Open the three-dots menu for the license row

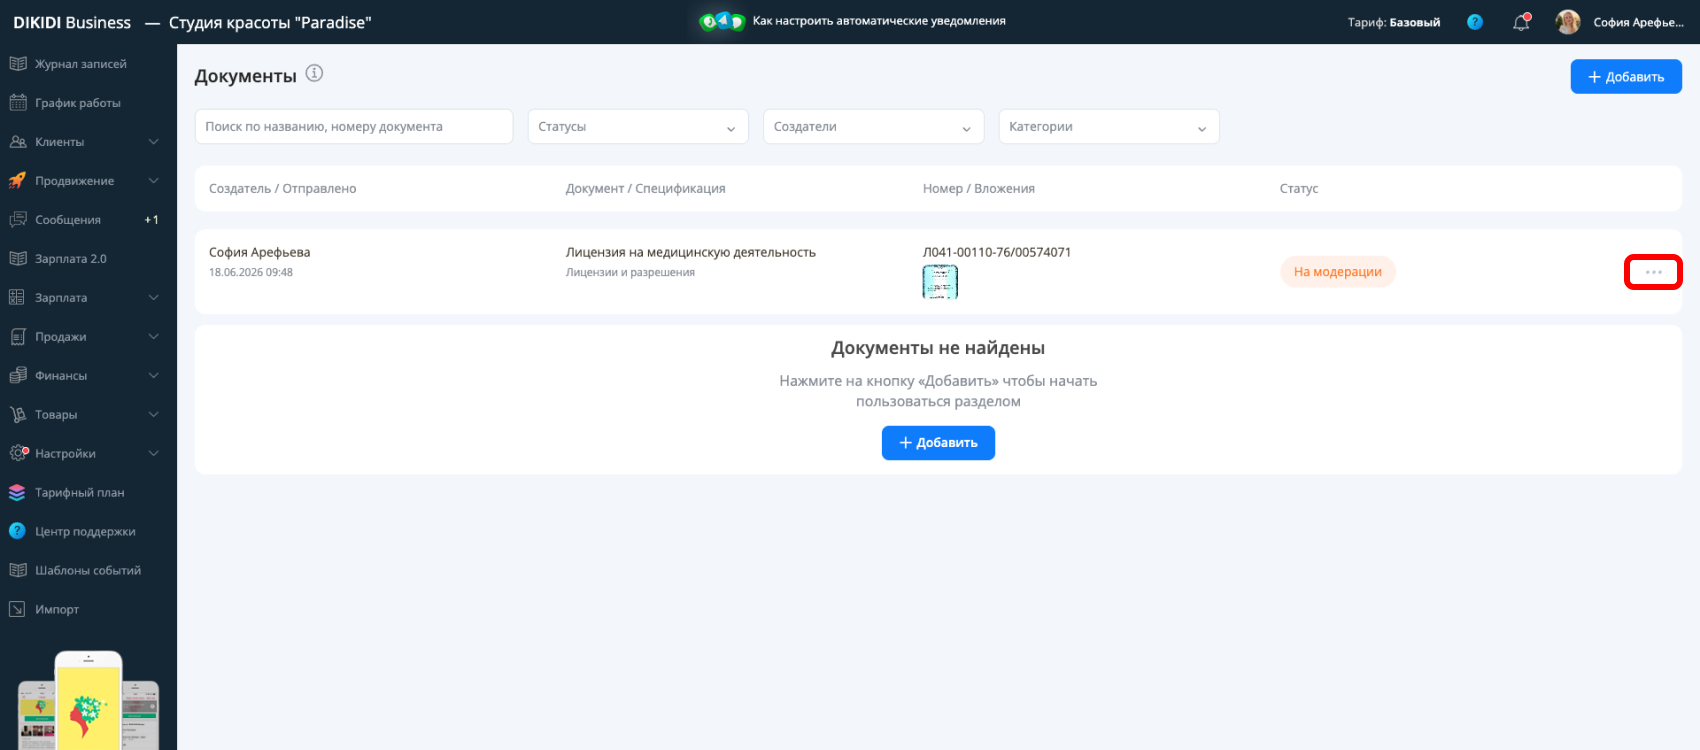tap(1654, 272)
